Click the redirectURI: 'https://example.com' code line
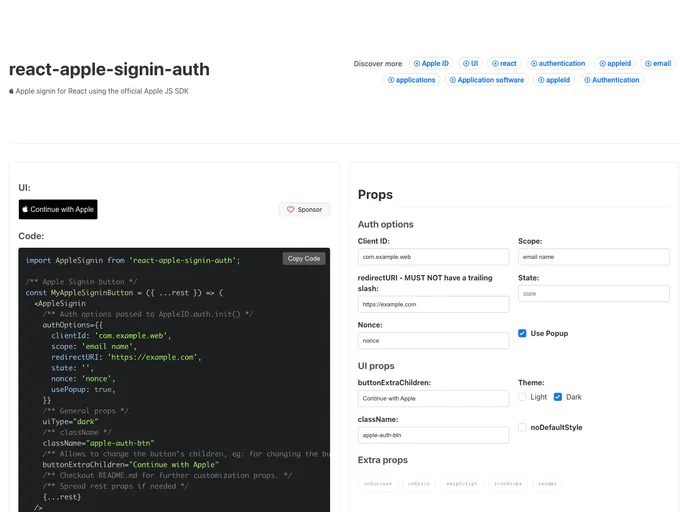Image resolution: width=688 pixels, height=512 pixels. 126,357
